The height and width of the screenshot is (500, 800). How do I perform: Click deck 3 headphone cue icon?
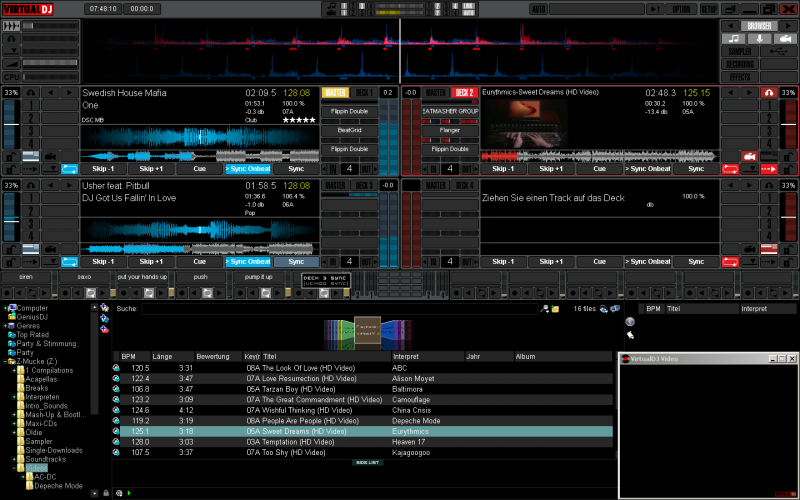pos(31,186)
